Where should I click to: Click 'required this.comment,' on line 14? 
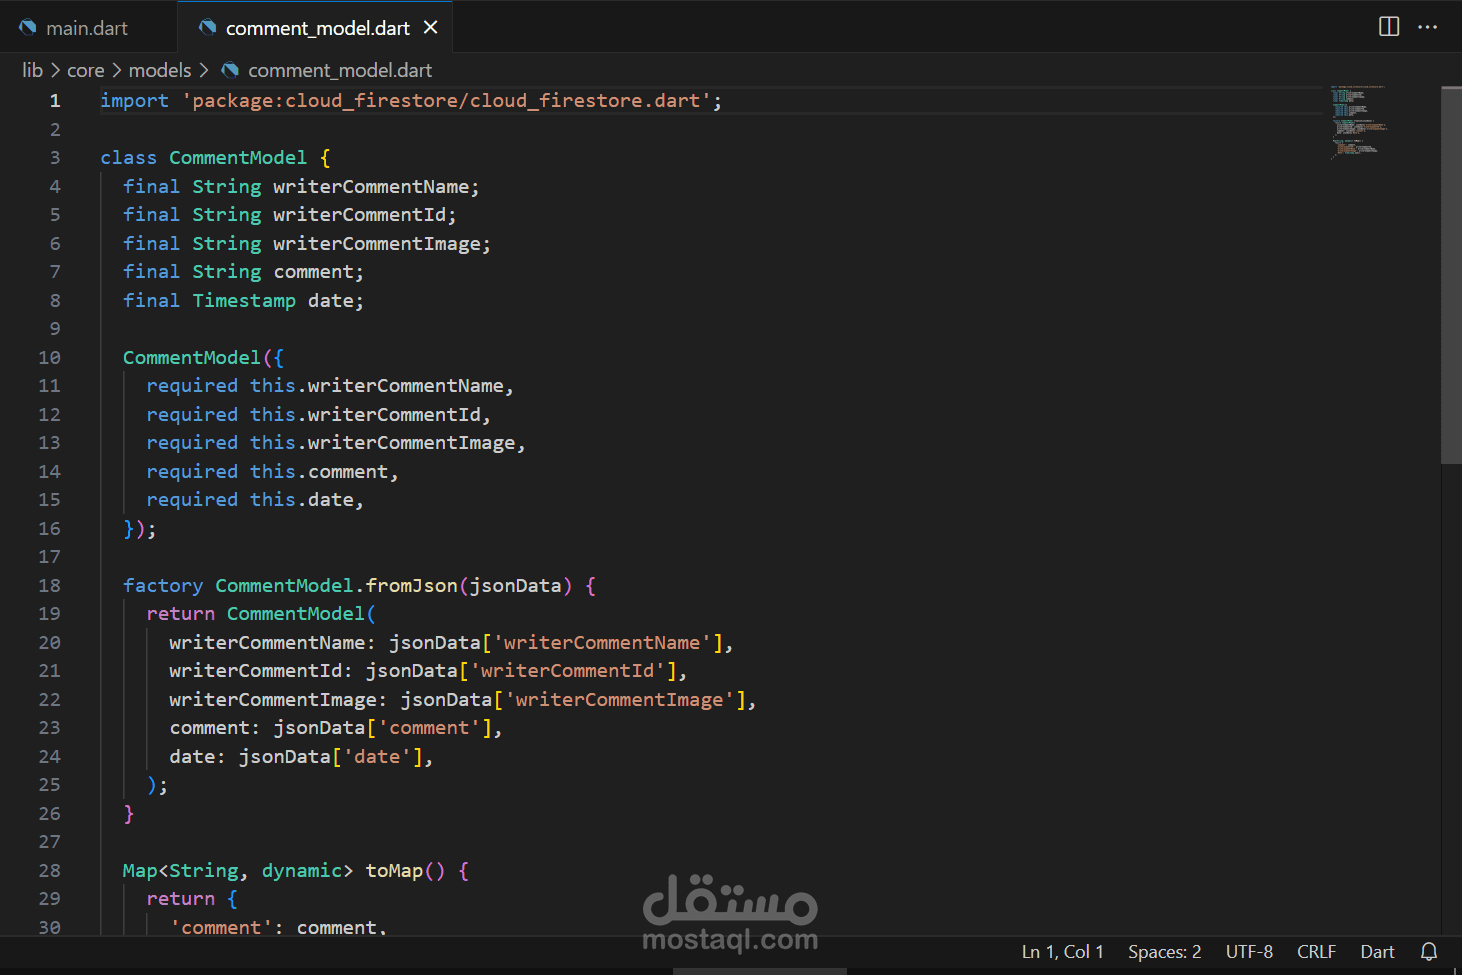(x=272, y=472)
